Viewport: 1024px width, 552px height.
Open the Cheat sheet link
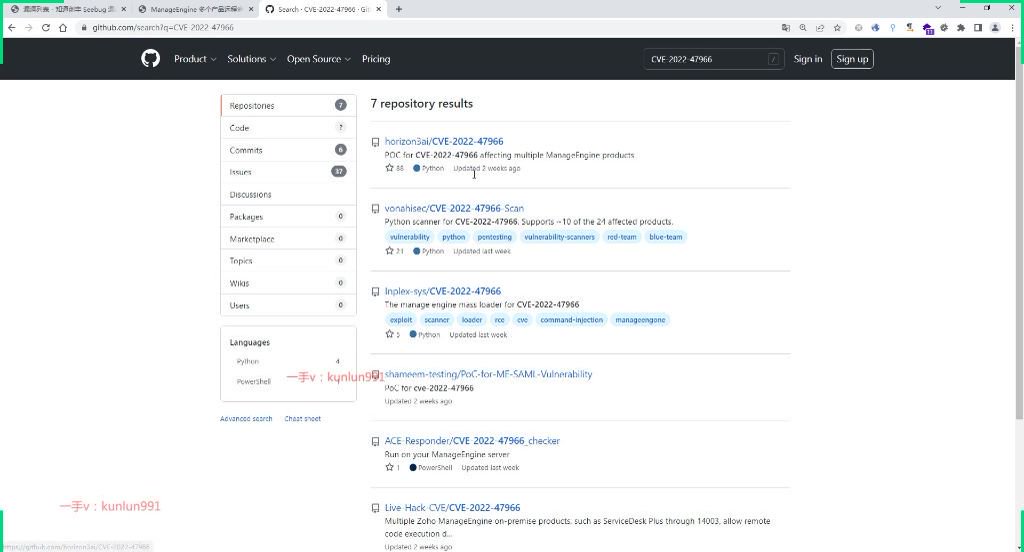[x=302, y=418]
